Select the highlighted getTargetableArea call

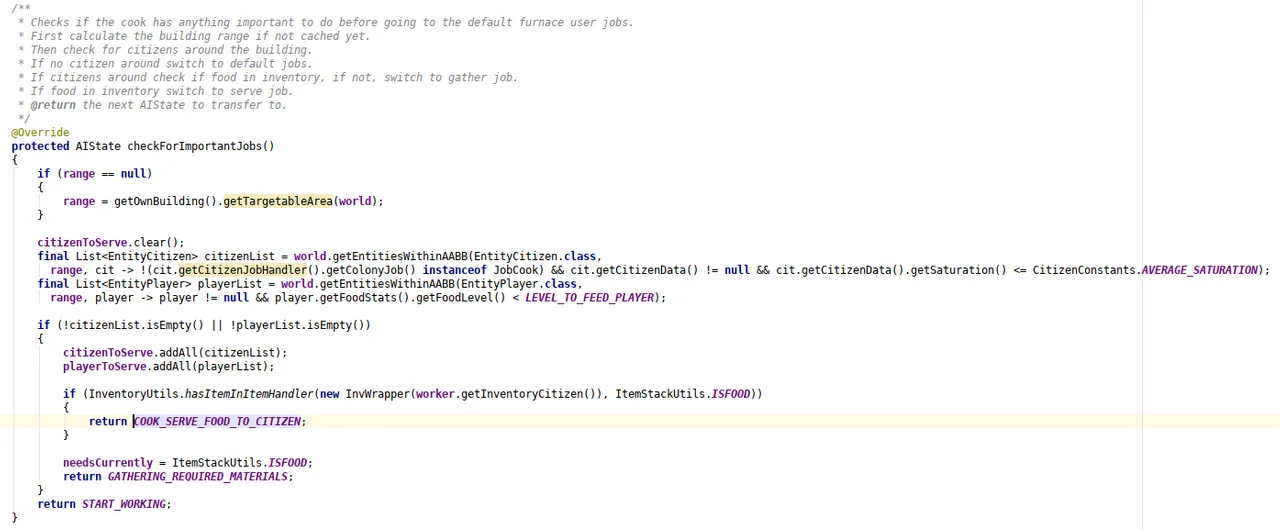click(278, 201)
